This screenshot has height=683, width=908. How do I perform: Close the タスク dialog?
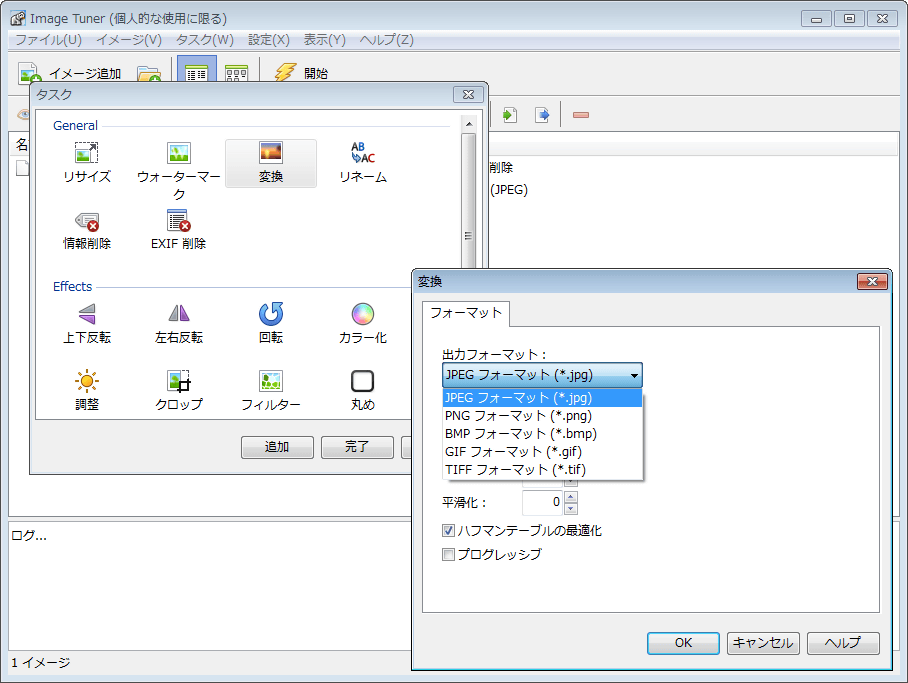coord(468,94)
